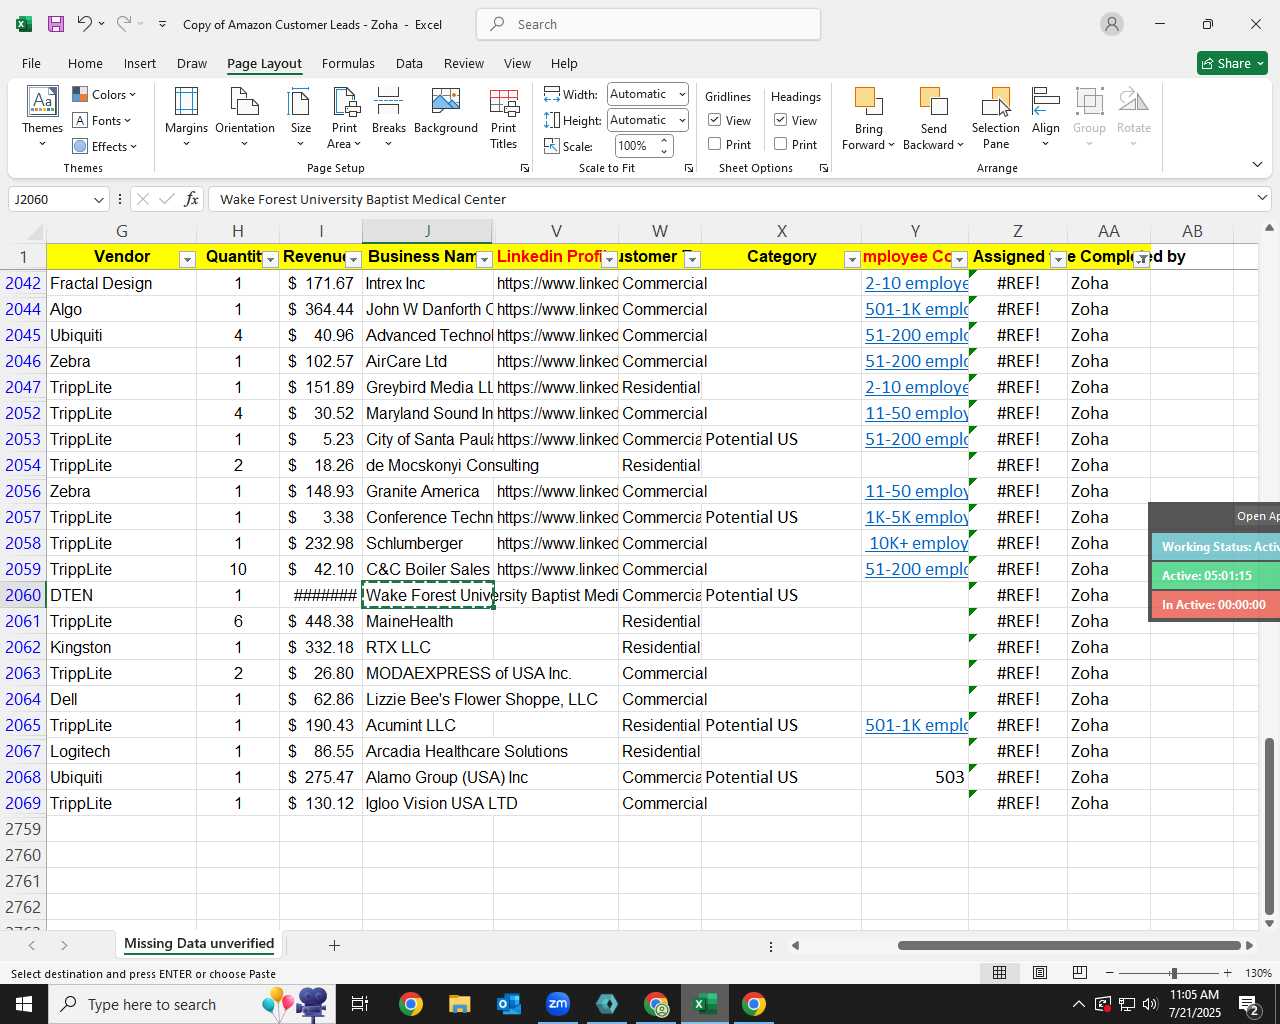Launch Outlook from the taskbar
1280x1024 pixels.
pos(508,1004)
